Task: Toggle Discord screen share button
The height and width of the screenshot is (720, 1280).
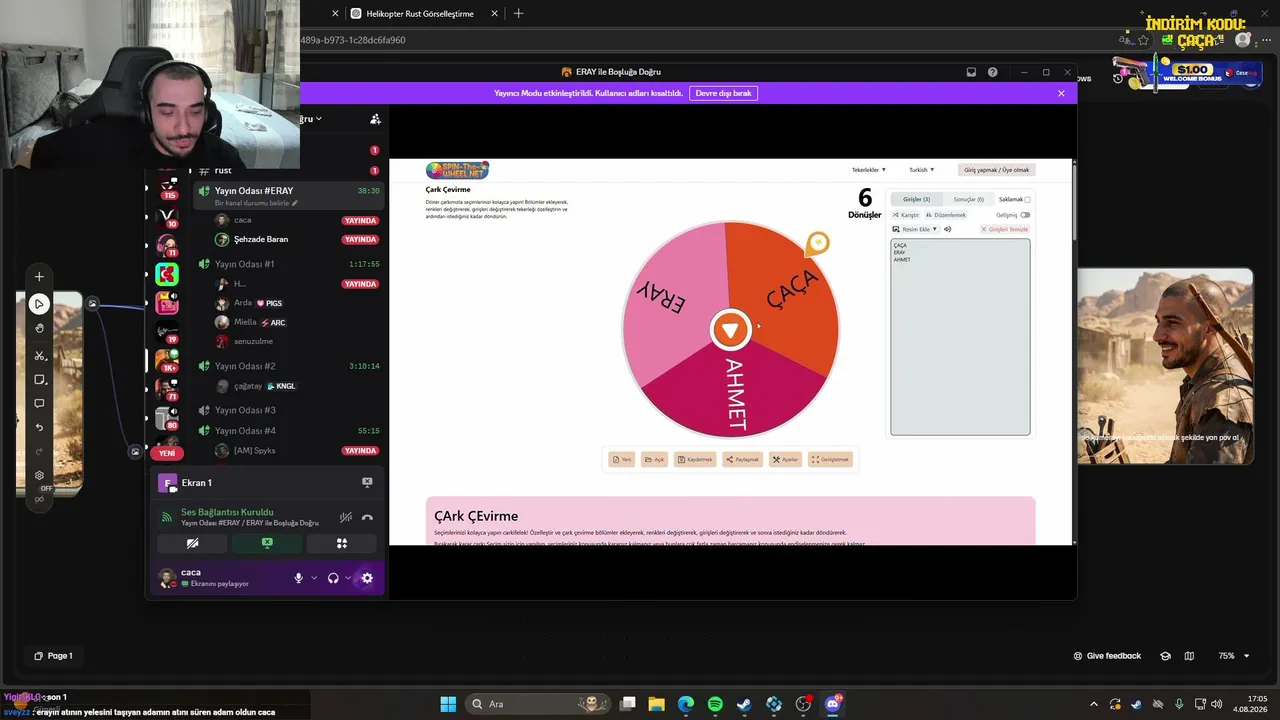Action: tap(267, 543)
